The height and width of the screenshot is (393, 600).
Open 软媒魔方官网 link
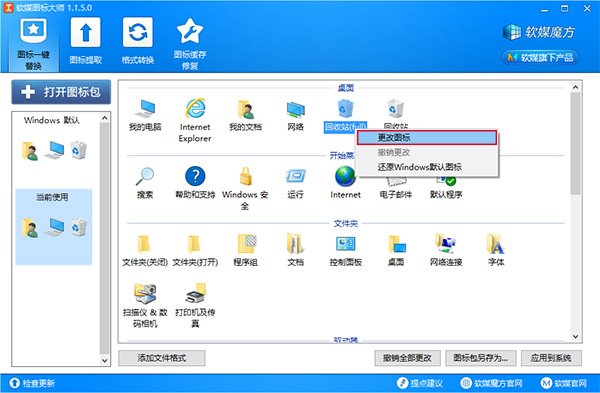coord(491,383)
